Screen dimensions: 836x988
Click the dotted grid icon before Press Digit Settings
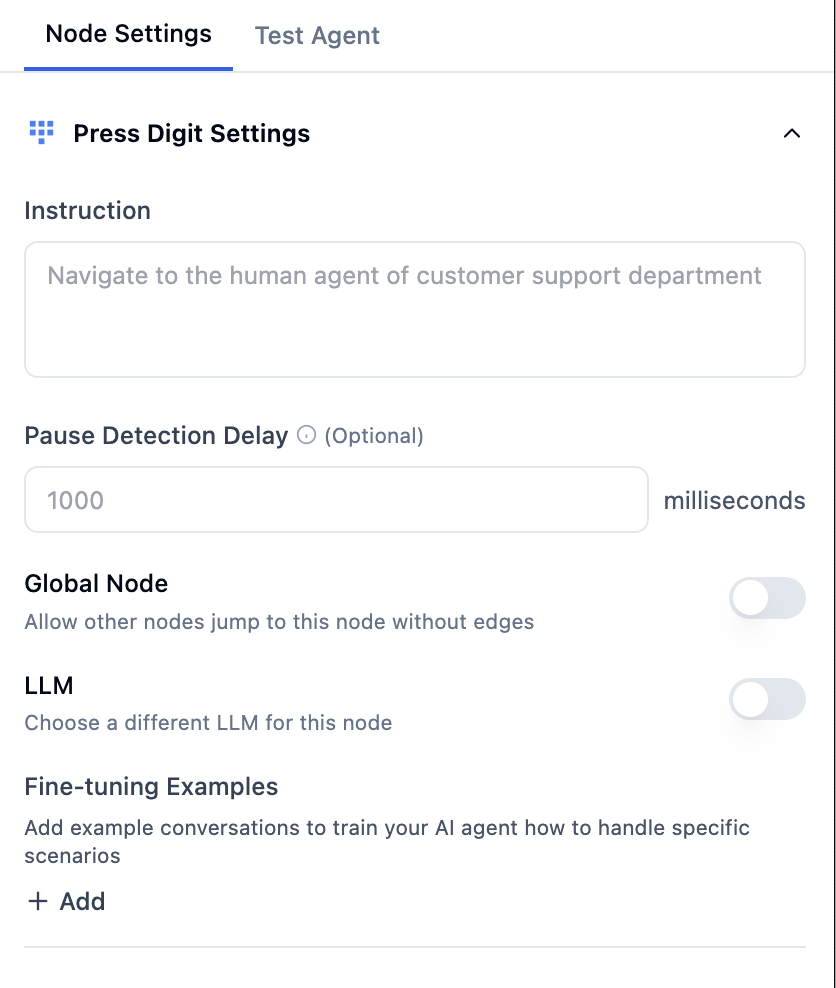[40, 133]
